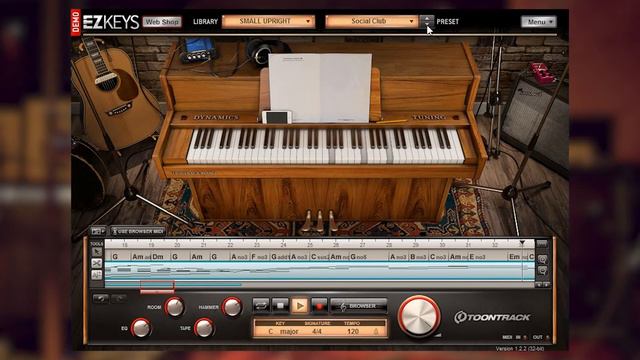Select the C sus chord block
Viewport: 640px width, 360px height.
(x=319, y=256)
